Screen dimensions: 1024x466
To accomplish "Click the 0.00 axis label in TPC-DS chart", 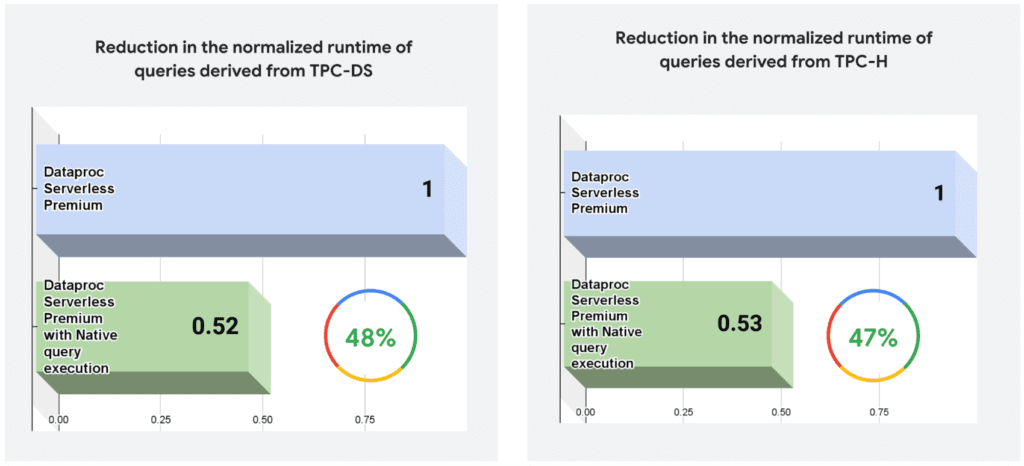I will pos(58,419).
